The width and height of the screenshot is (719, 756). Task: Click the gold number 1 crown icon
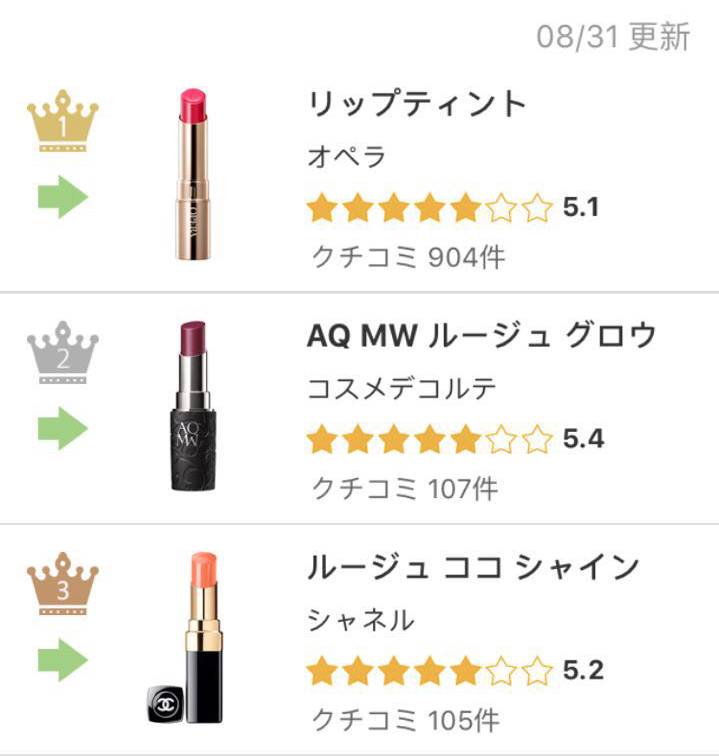63,121
